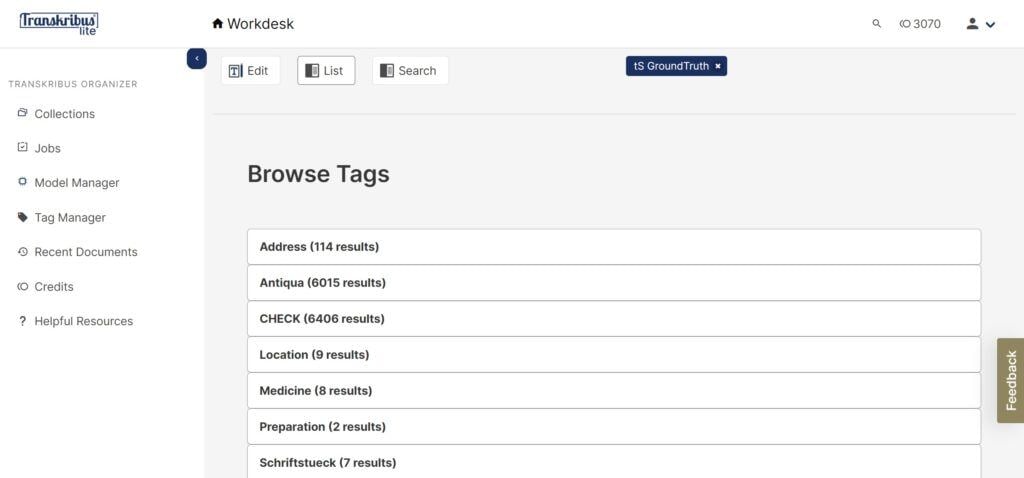Collapse the sidebar with the chevron button
The width and height of the screenshot is (1024, 478).
(197, 59)
